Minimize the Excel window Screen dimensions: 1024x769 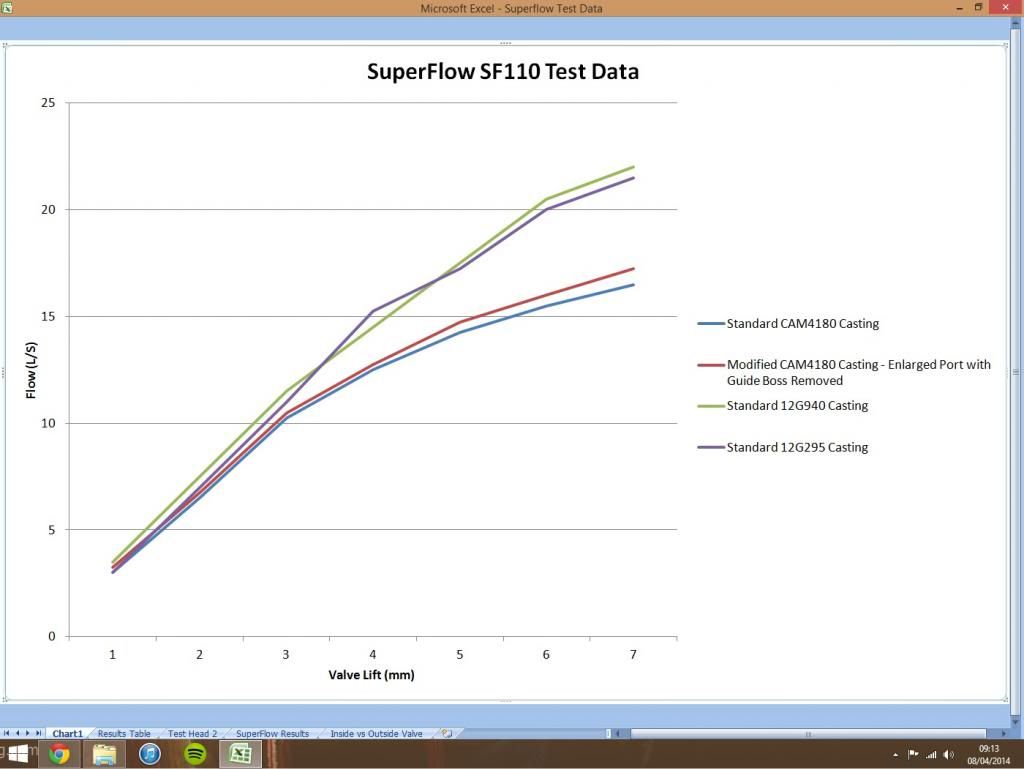click(x=959, y=8)
